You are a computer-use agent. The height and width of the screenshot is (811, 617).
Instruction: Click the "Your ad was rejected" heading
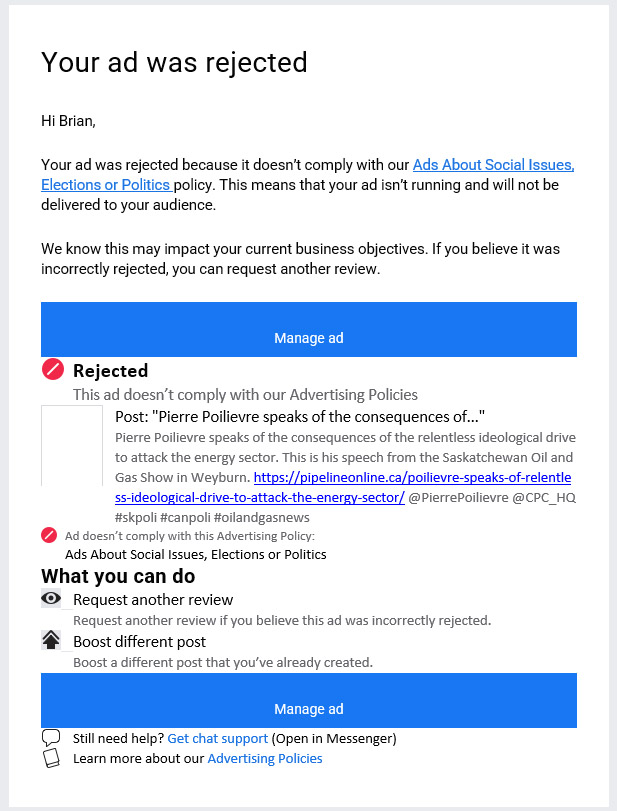click(174, 62)
